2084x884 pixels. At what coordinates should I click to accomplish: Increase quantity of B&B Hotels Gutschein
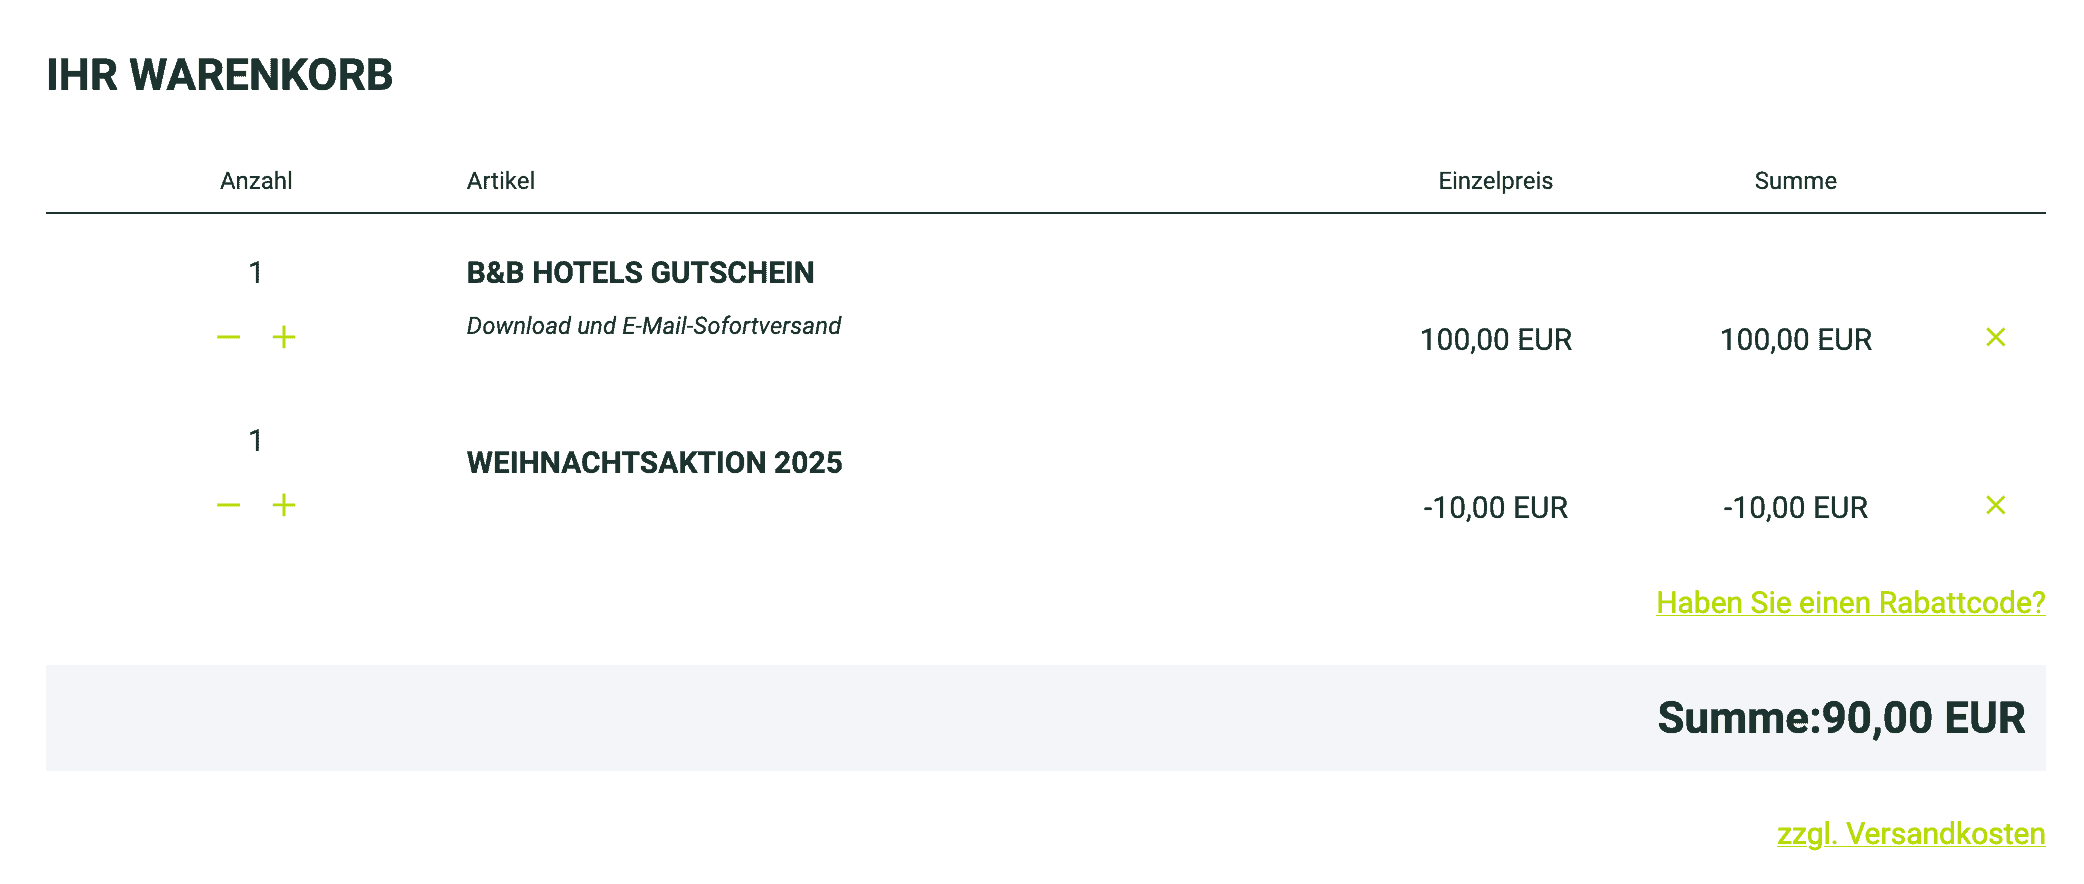284,337
